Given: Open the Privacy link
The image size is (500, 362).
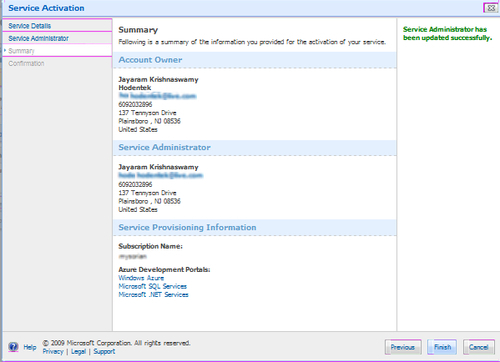Looking at the screenshot, I should pos(53,351).
